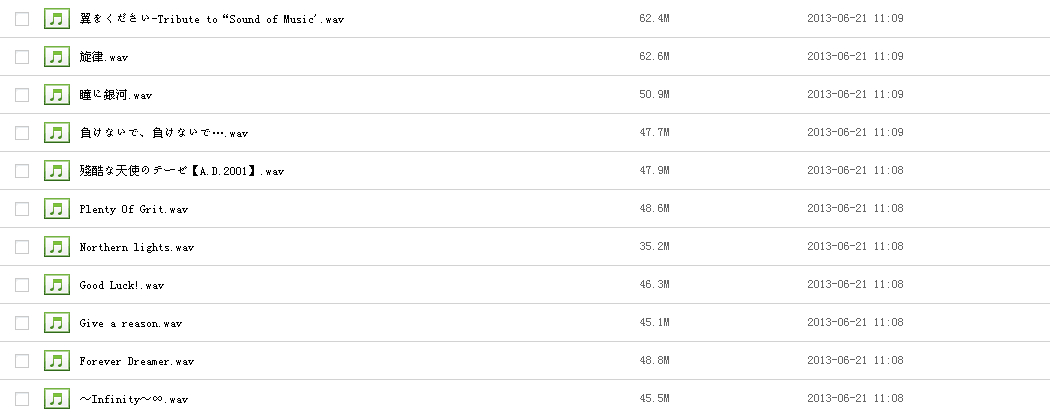Select checkbox next to Forever Dreamer.wav
The height and width of the screenshot is (416, 1051).
pos(22,361)
